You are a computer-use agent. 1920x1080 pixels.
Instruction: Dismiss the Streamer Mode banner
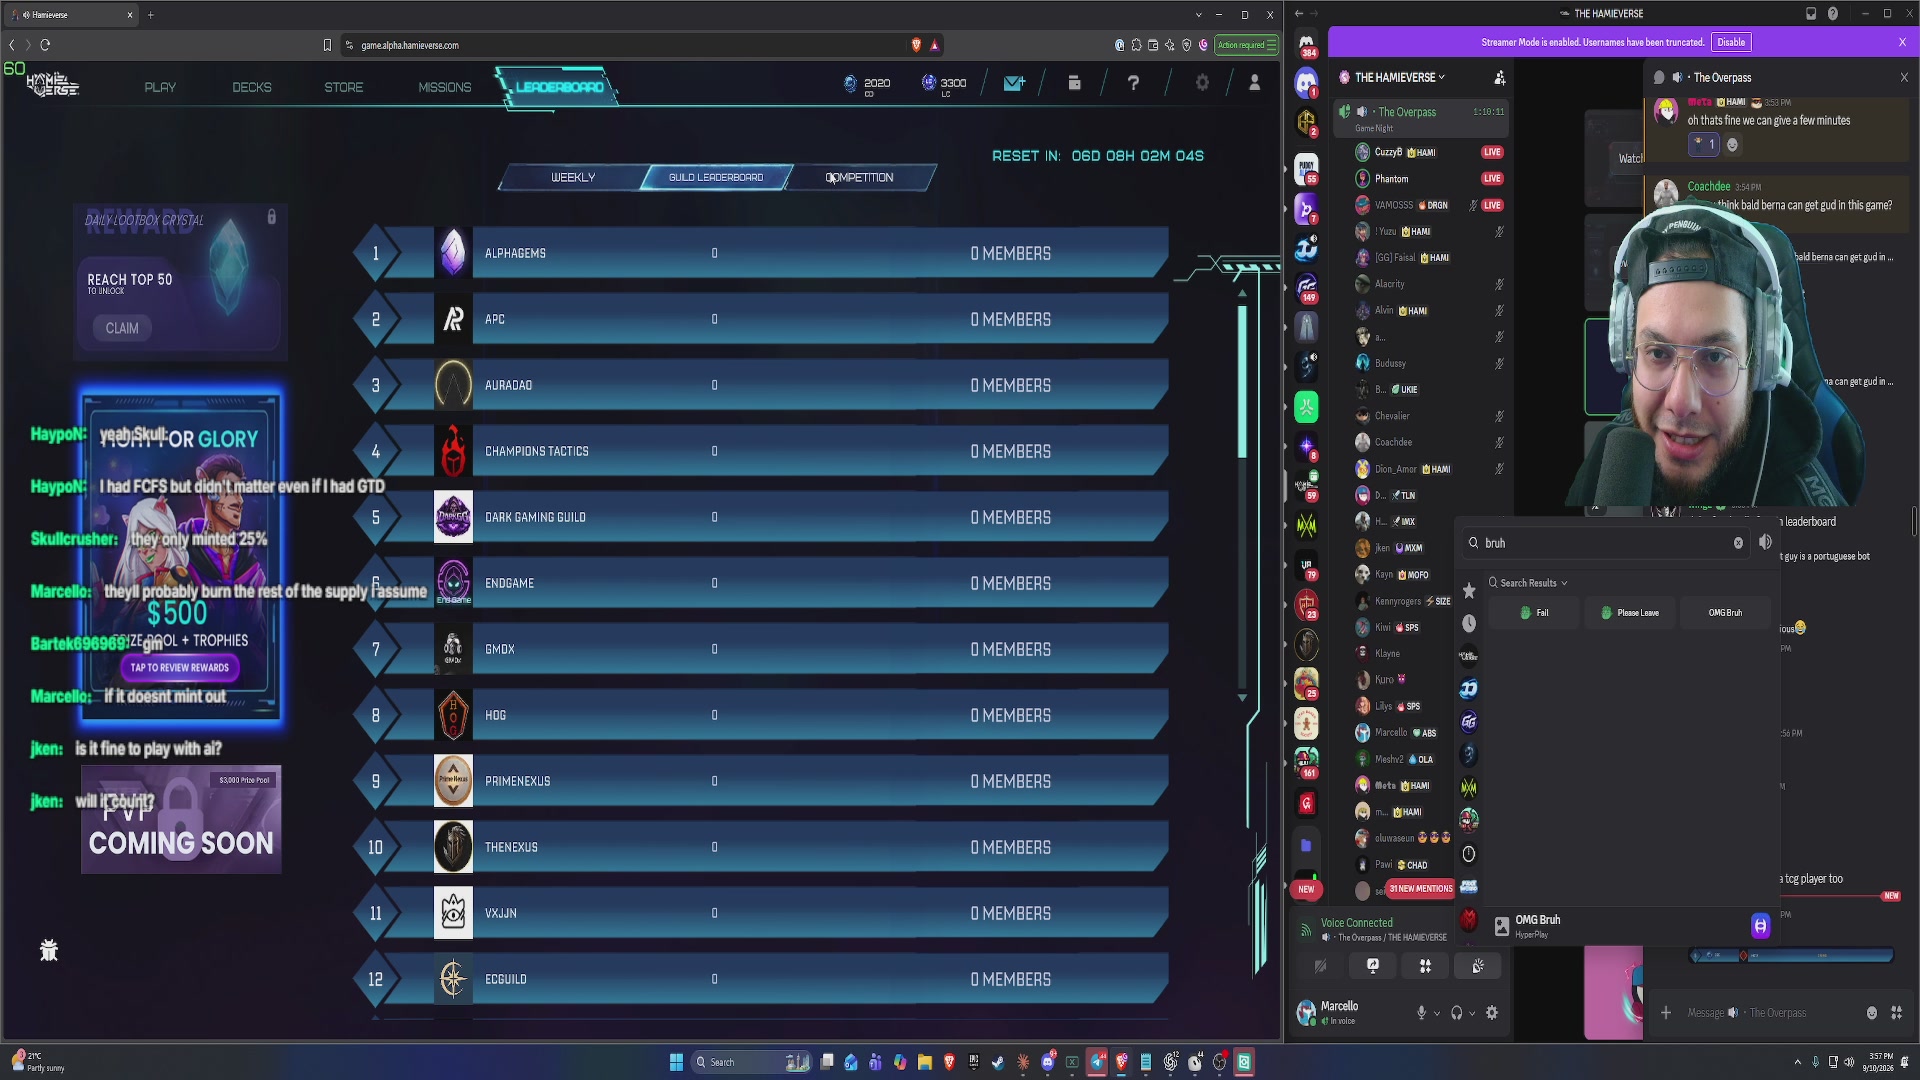point(1902,42)
